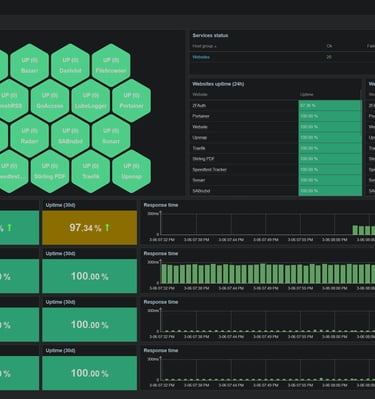Select the Dashdot status hexagon
Screen dimensions: 375x399
70,65
